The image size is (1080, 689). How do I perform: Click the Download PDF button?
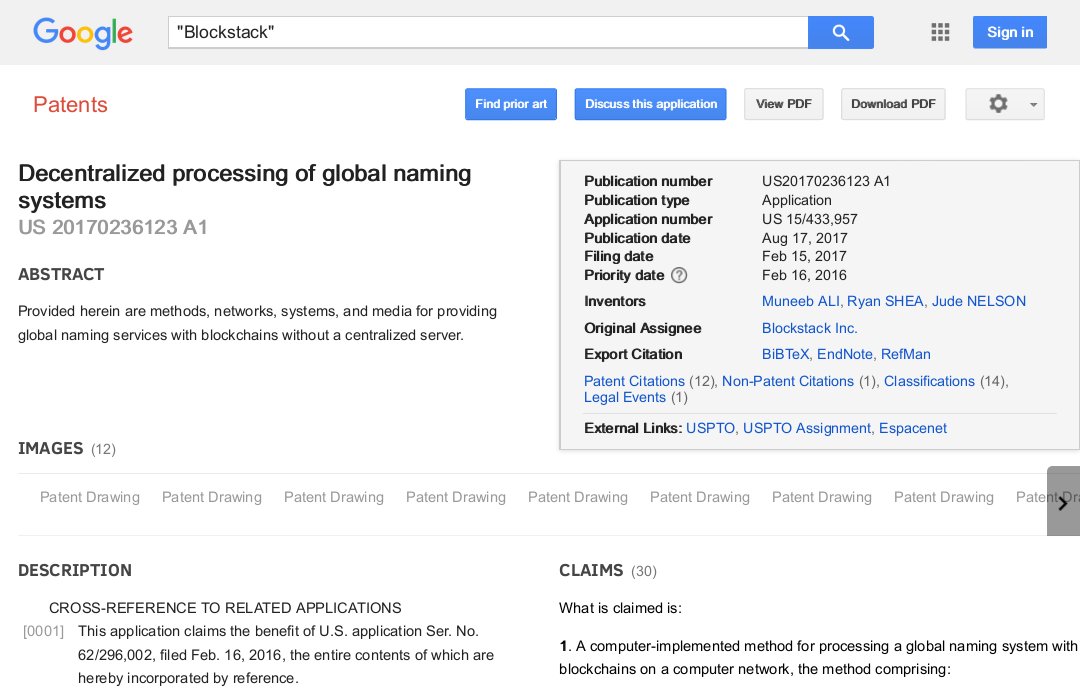click(893, 104)
